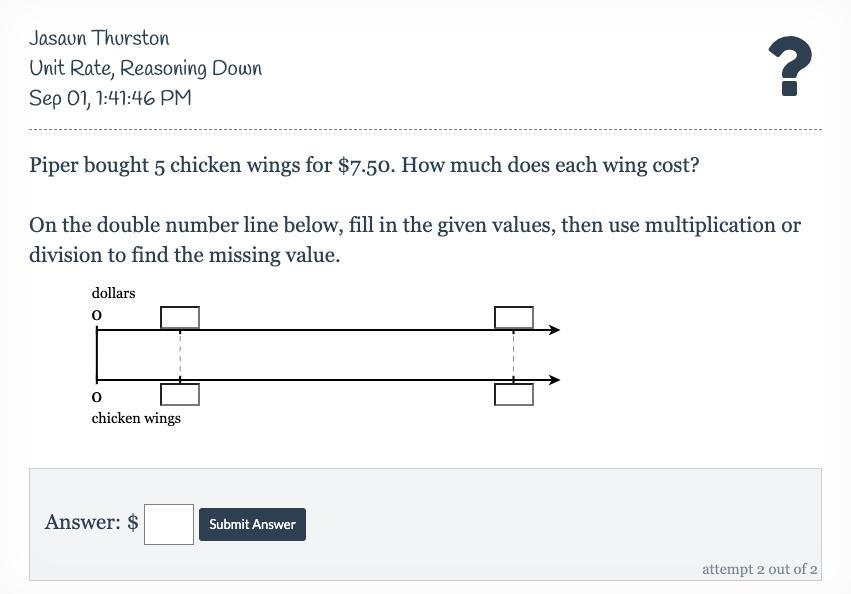Select the right dollars box on number line

pyautogui.click(x=514, y=317)
